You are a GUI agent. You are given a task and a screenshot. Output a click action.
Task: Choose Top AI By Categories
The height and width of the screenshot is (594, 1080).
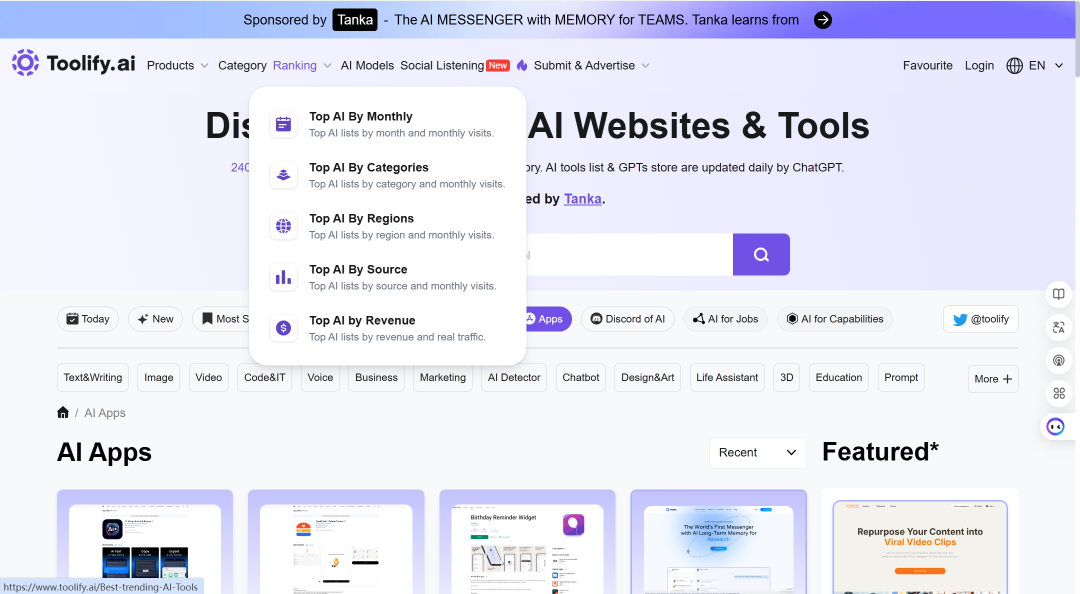click(x=387, y=175)
